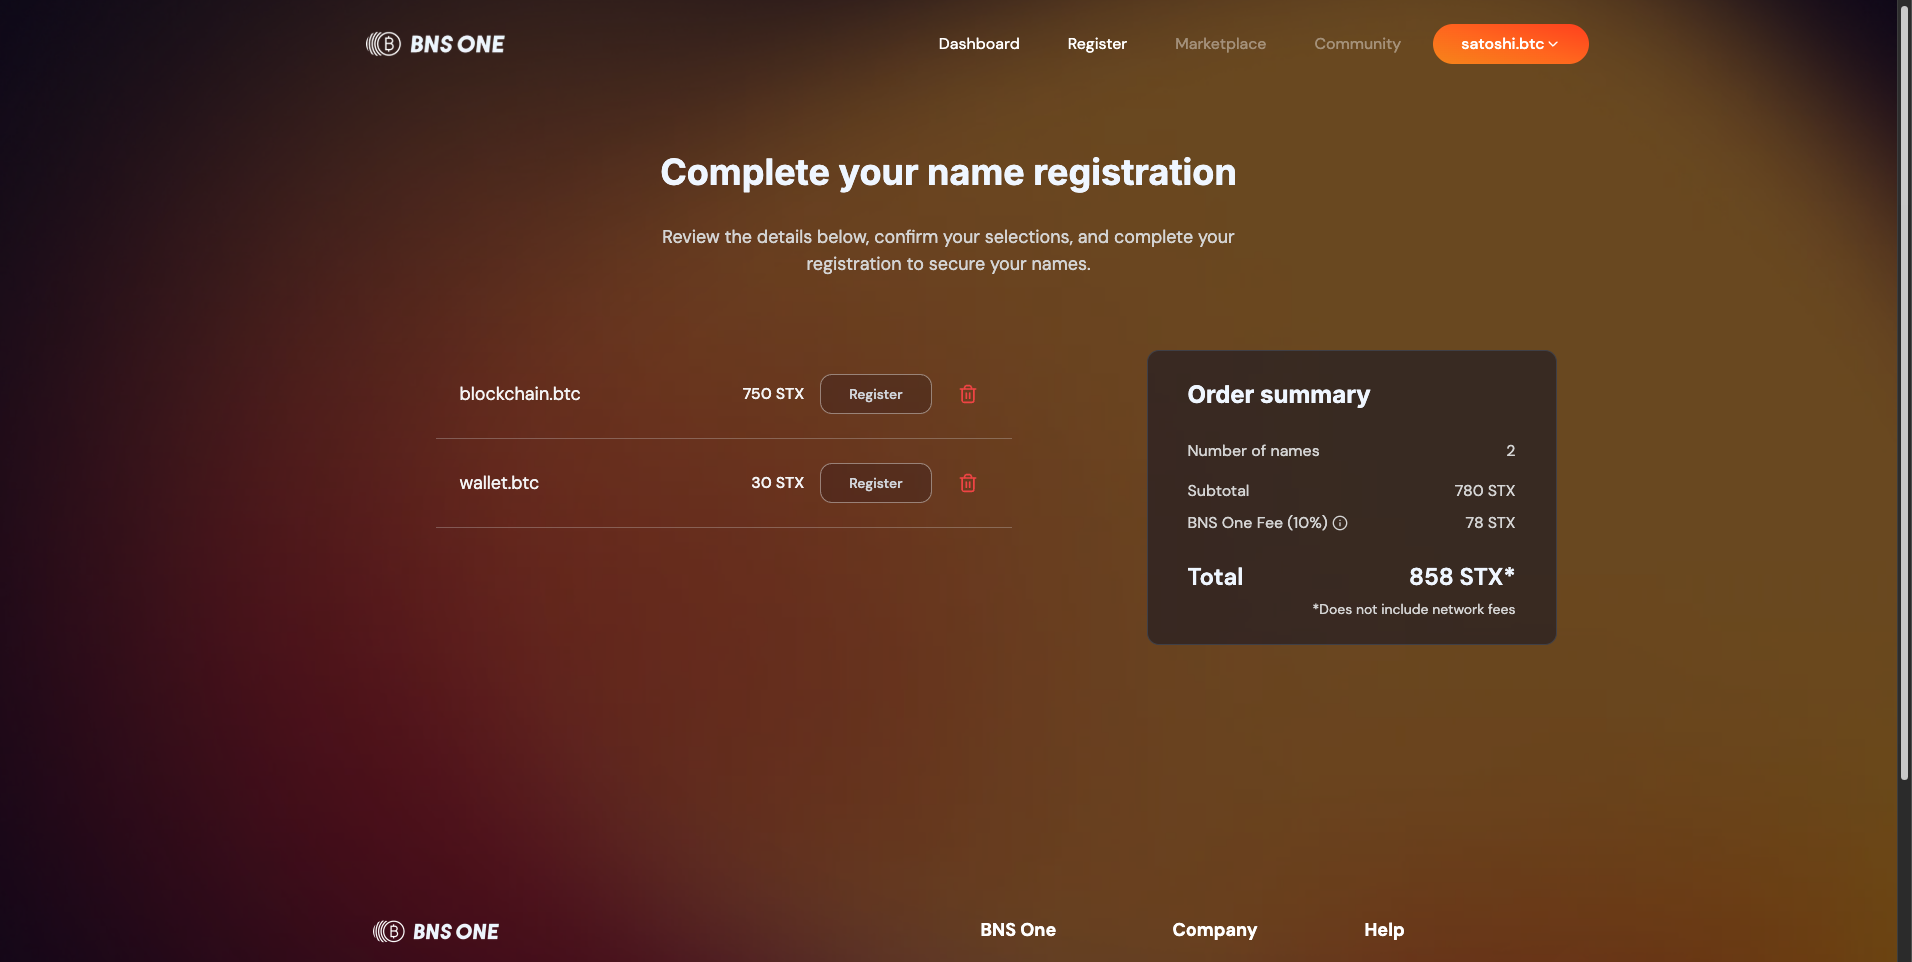This screenshot has height=962, width=1912.
Task: Click the 30 STX price
Action: [777, 483]
